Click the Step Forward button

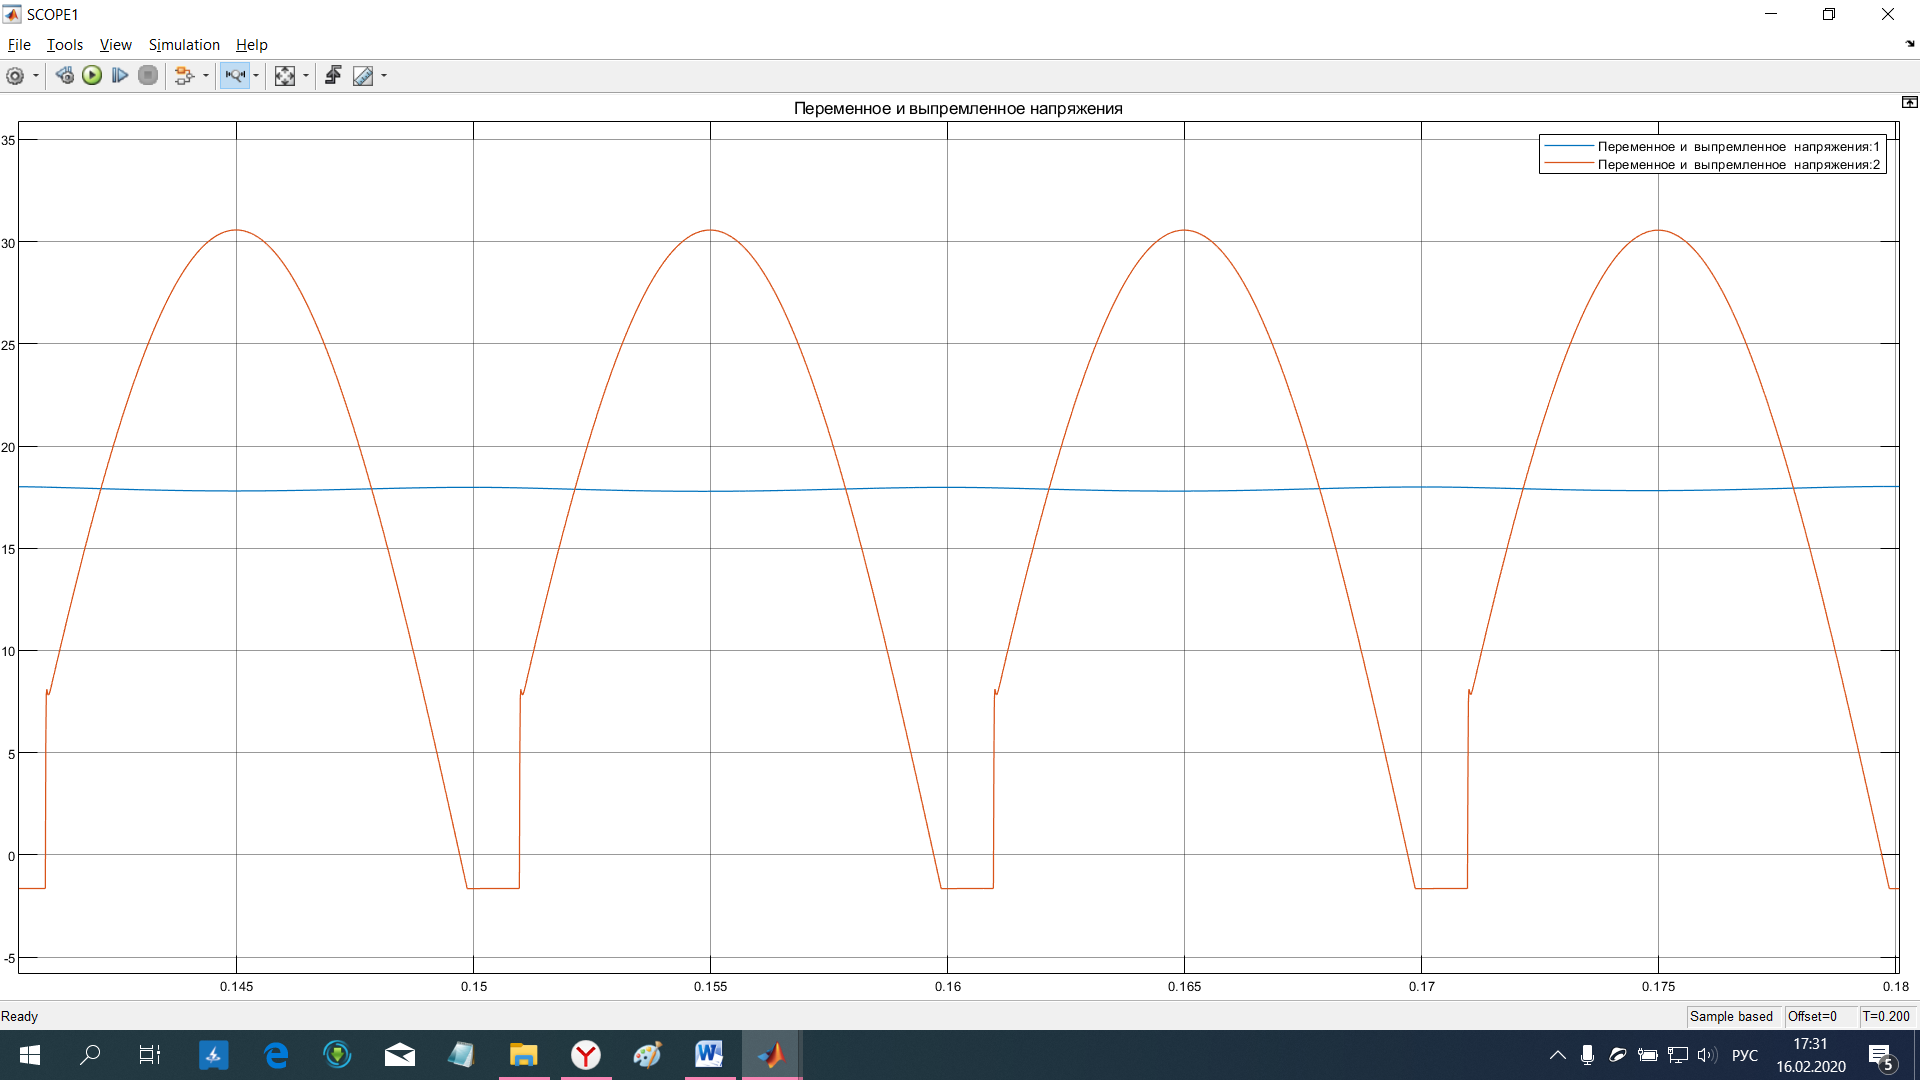[120, 76]
